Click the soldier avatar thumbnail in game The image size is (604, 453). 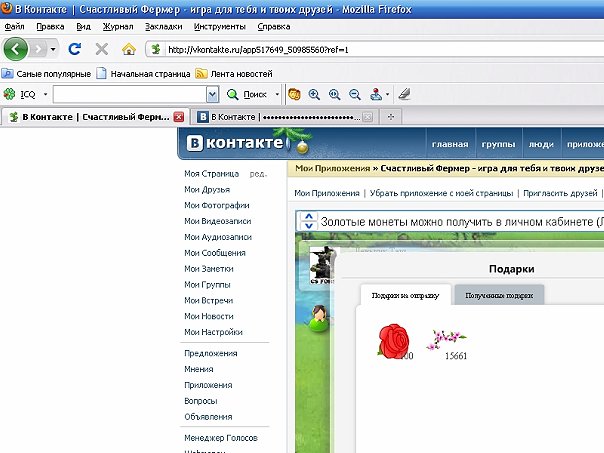point(322,266)
